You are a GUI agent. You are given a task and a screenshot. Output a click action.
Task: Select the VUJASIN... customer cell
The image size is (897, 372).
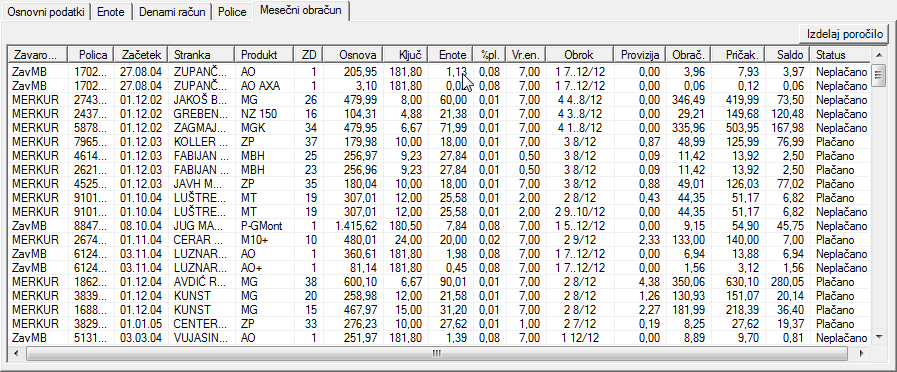point(199,338)
